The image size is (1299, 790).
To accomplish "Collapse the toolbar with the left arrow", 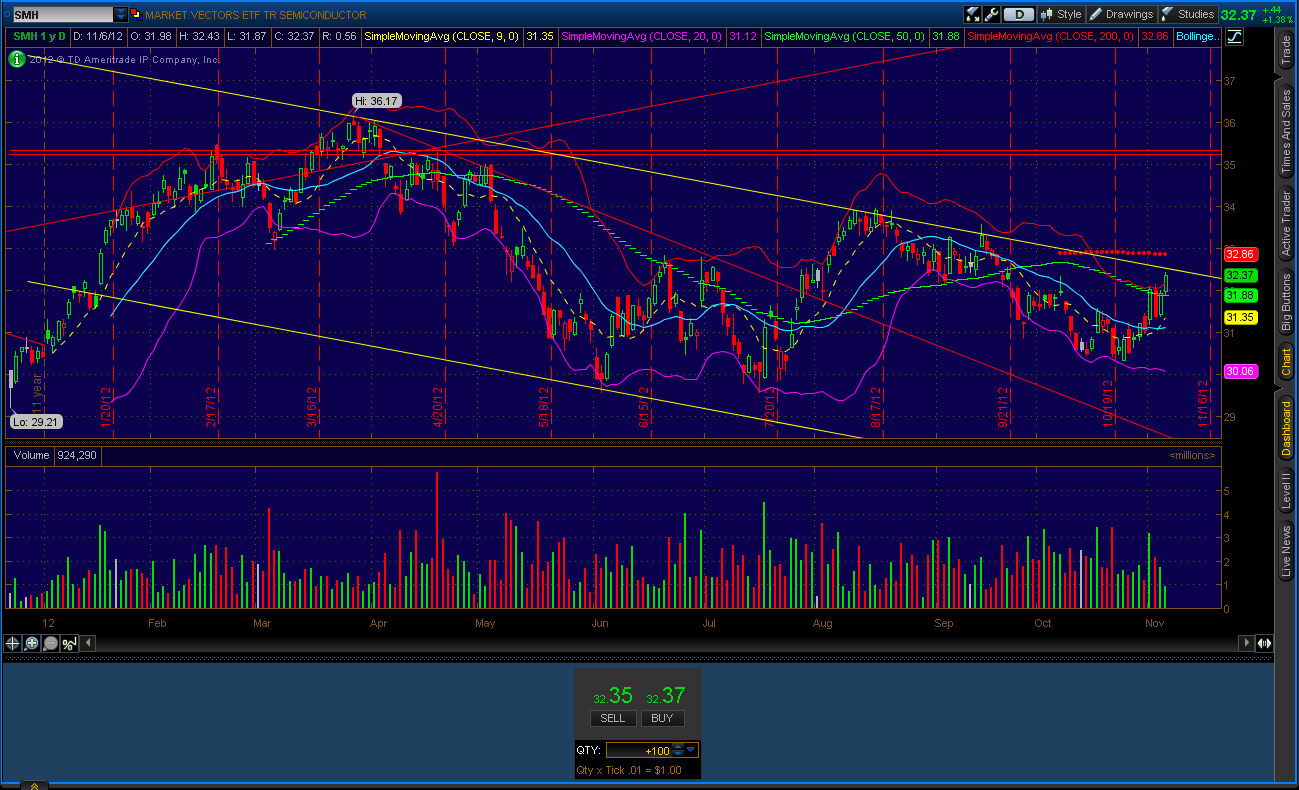I will pyautogui.click(x=88, y=643).
